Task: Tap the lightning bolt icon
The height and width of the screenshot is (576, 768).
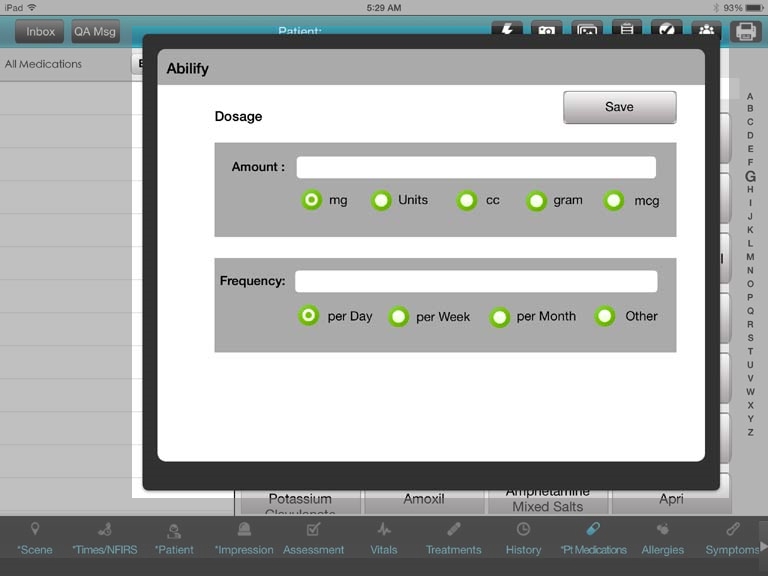Action: click(x=507, y=29)
